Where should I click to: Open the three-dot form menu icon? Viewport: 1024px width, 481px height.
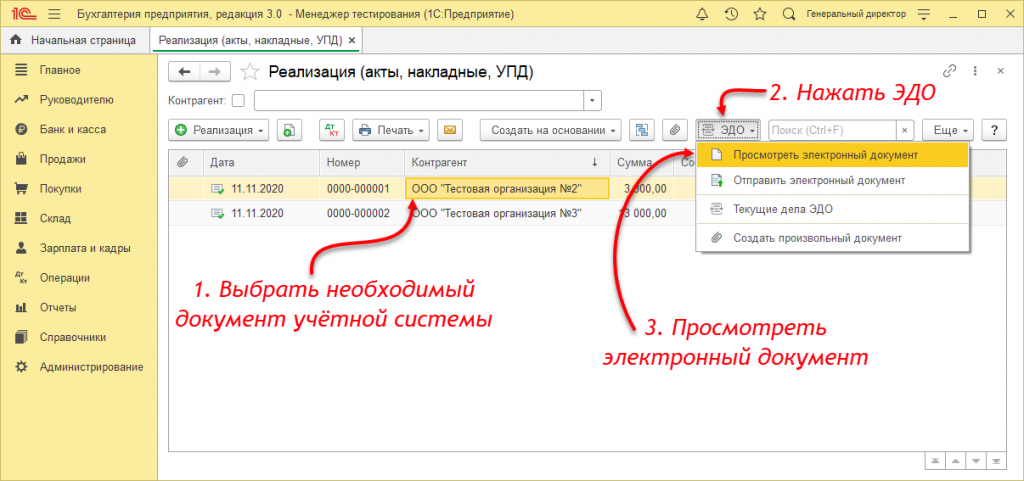(974, 71)
